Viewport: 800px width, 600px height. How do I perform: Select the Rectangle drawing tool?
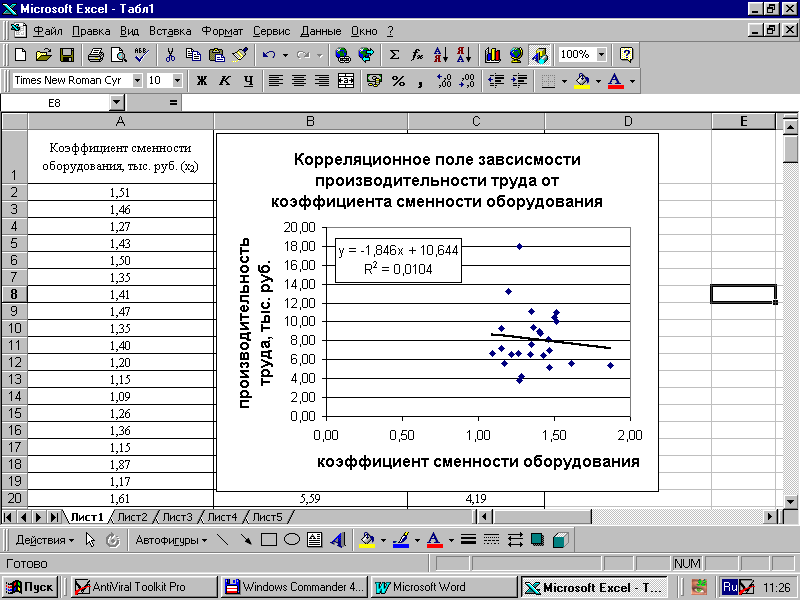pos(268,540)
